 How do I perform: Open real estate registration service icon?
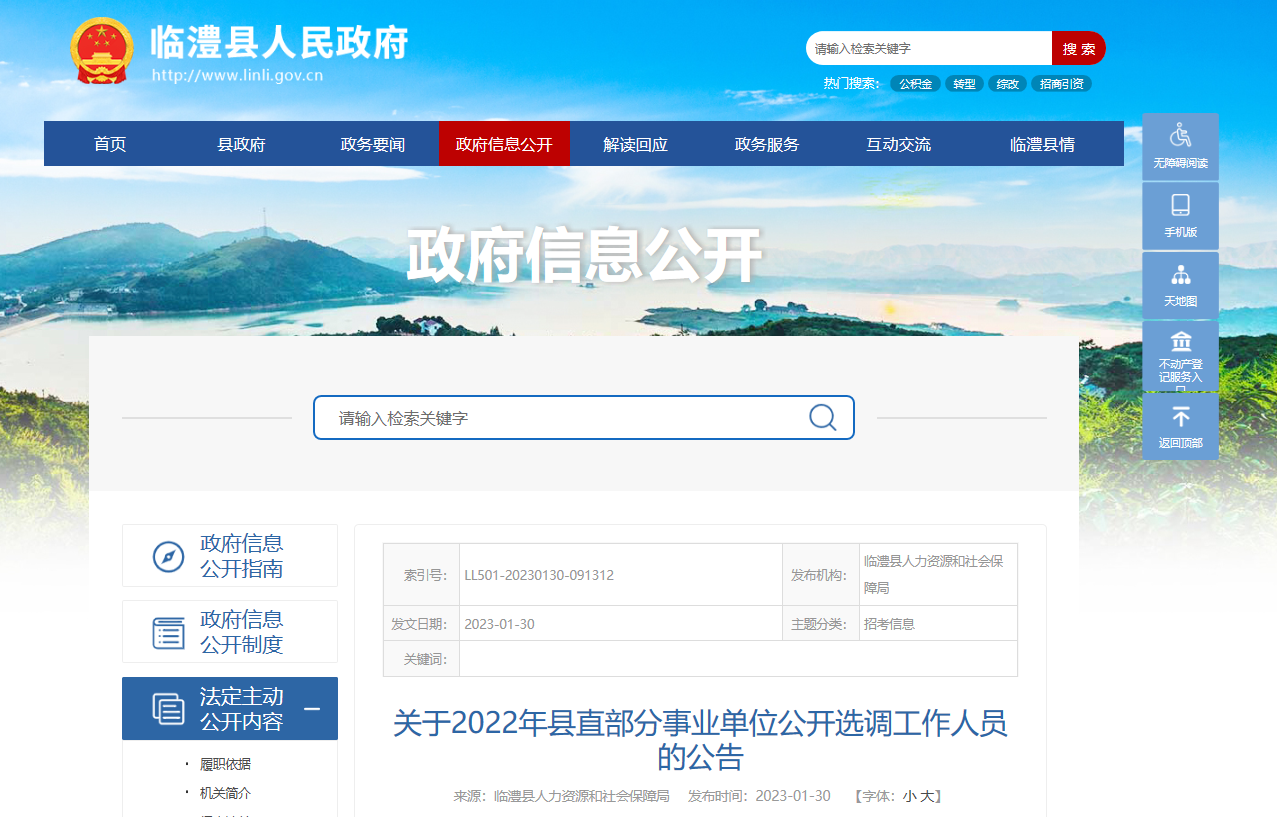pyautogui.click(x=1180, y=341)
